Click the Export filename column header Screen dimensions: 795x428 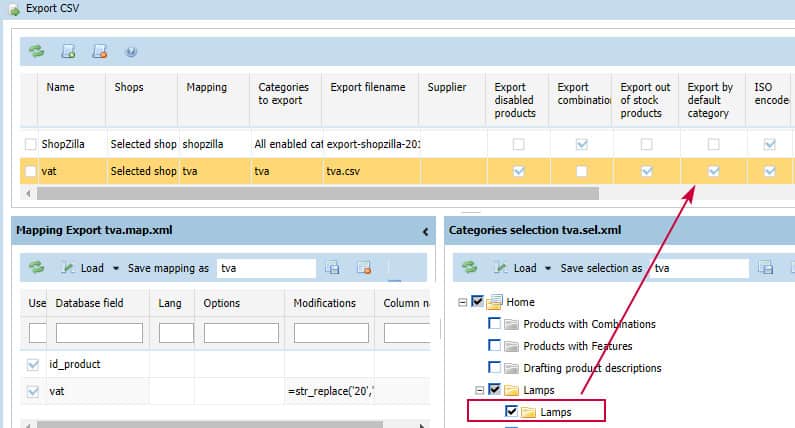367,88
